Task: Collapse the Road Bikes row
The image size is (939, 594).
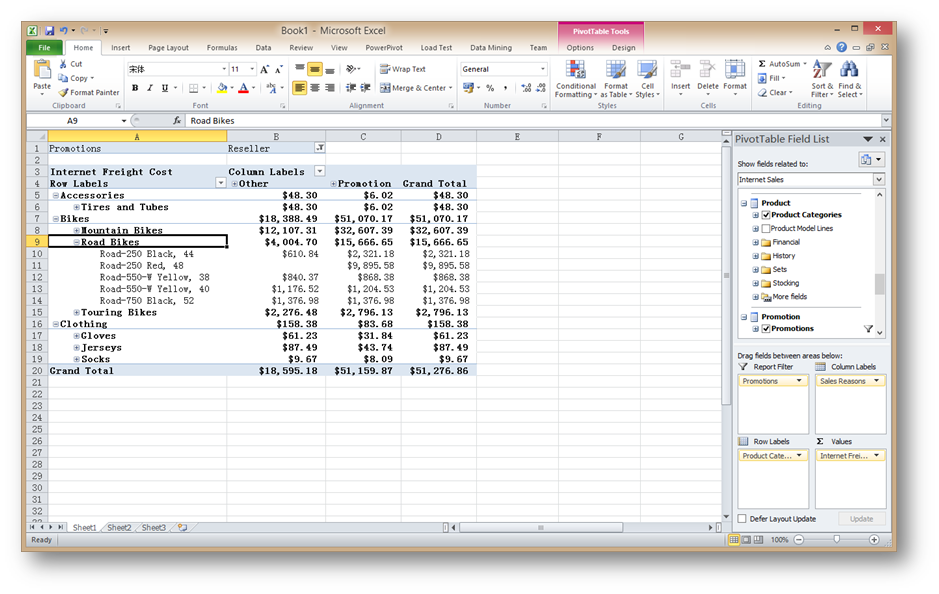Action: 77,242
